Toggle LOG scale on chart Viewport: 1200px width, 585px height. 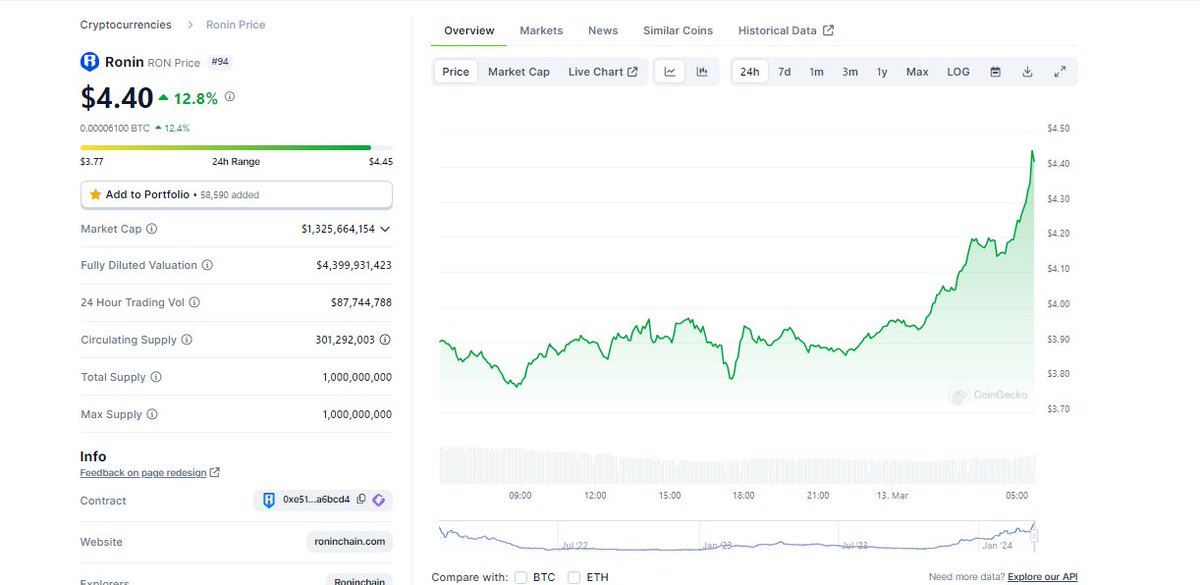pyautogui.click(x=958, y=72)
